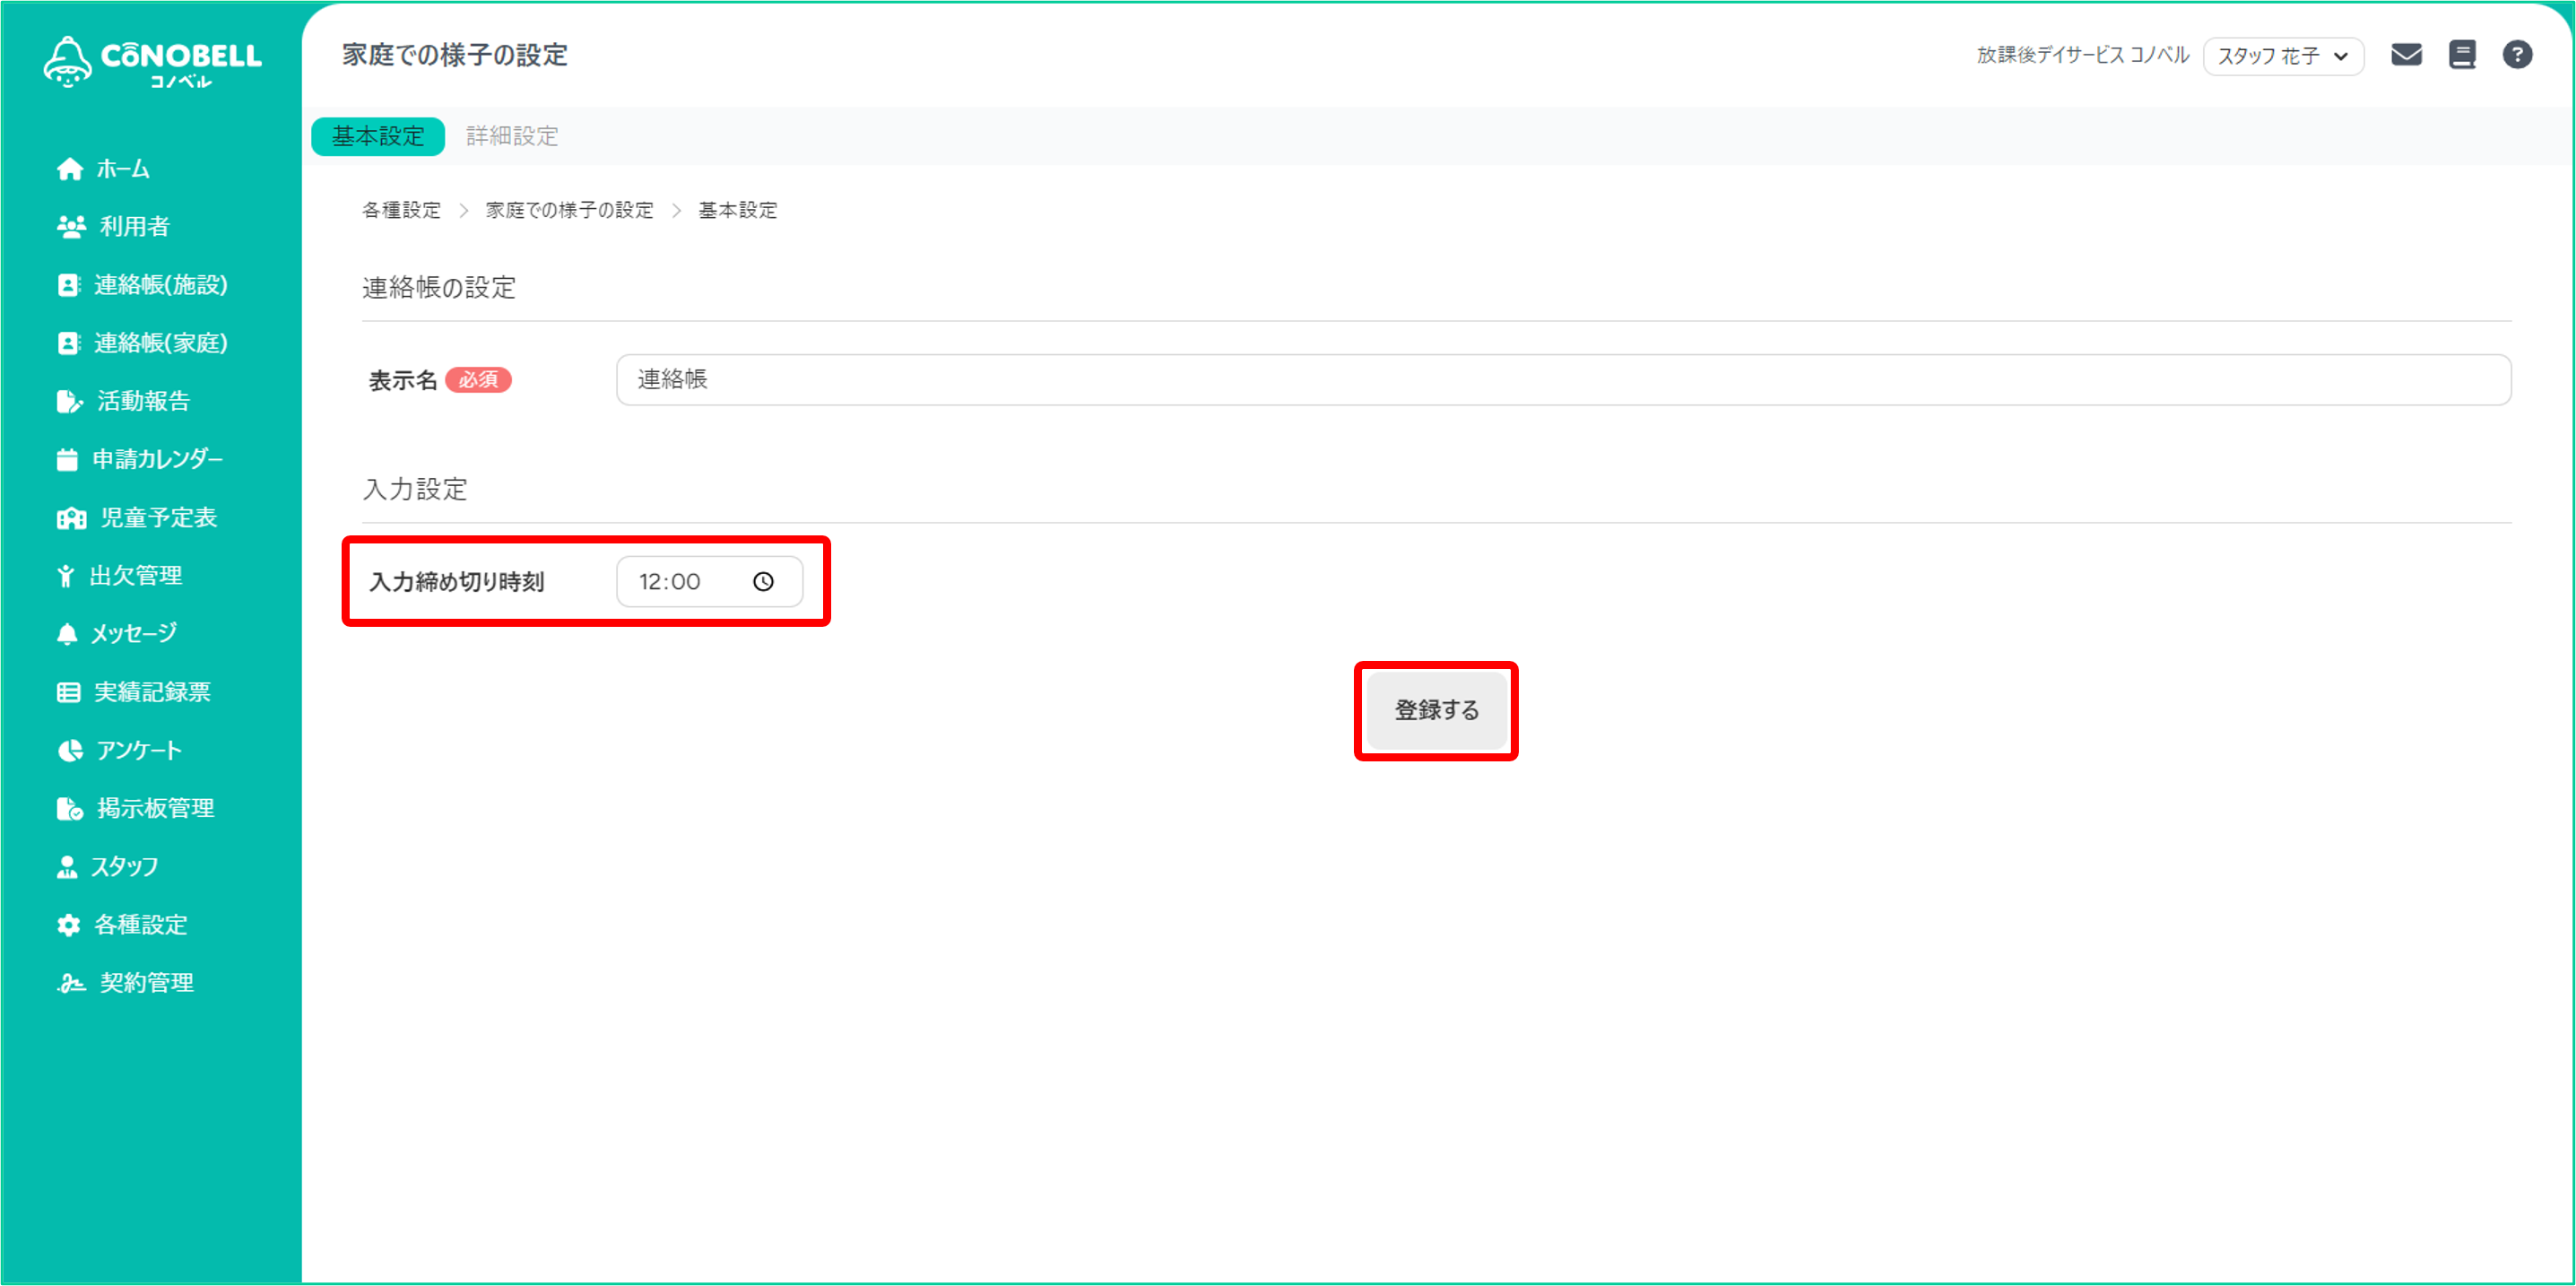
Task: Open the mail envelope icon
Action: pos(2406,54)
